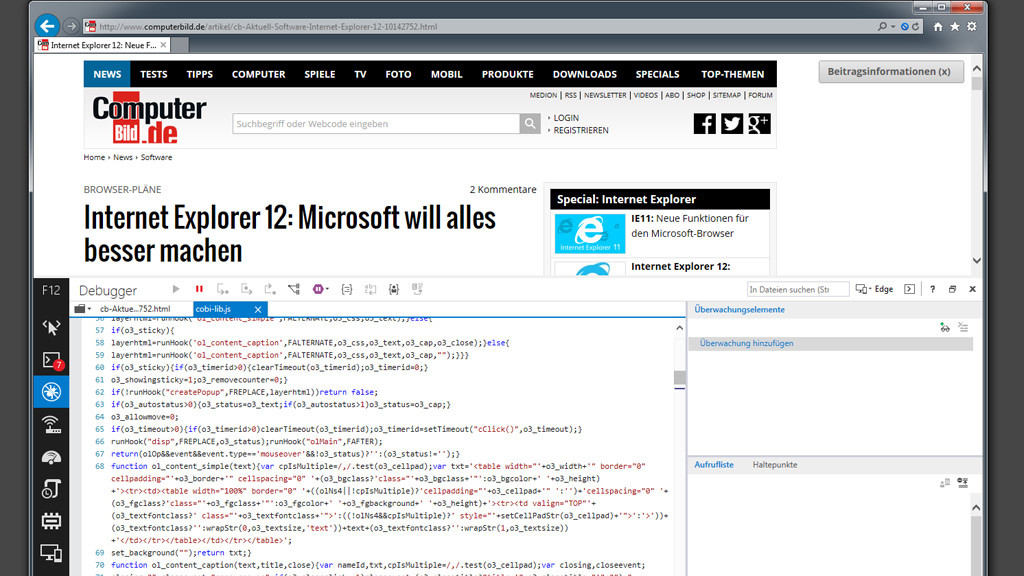Open the SPIELE navigation menu item
Screen dimensions: 1024x576
[320, 74]
